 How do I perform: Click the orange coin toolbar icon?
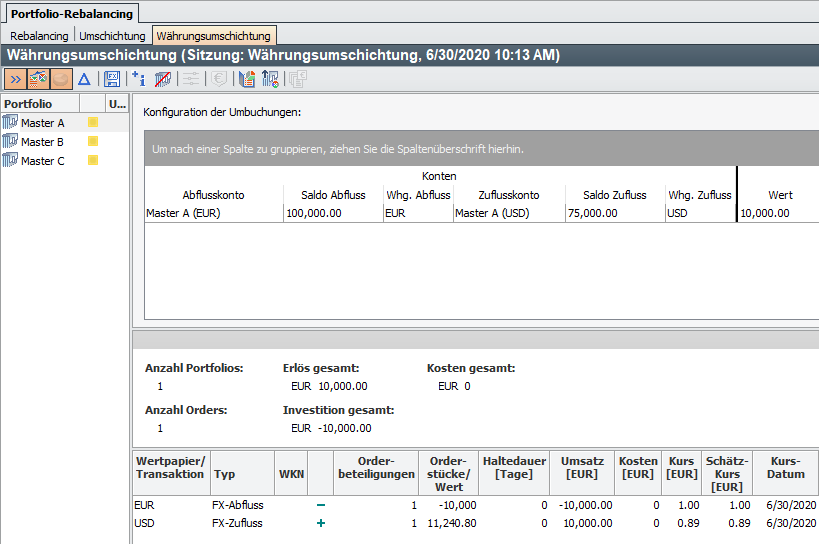tap(61, 79)
